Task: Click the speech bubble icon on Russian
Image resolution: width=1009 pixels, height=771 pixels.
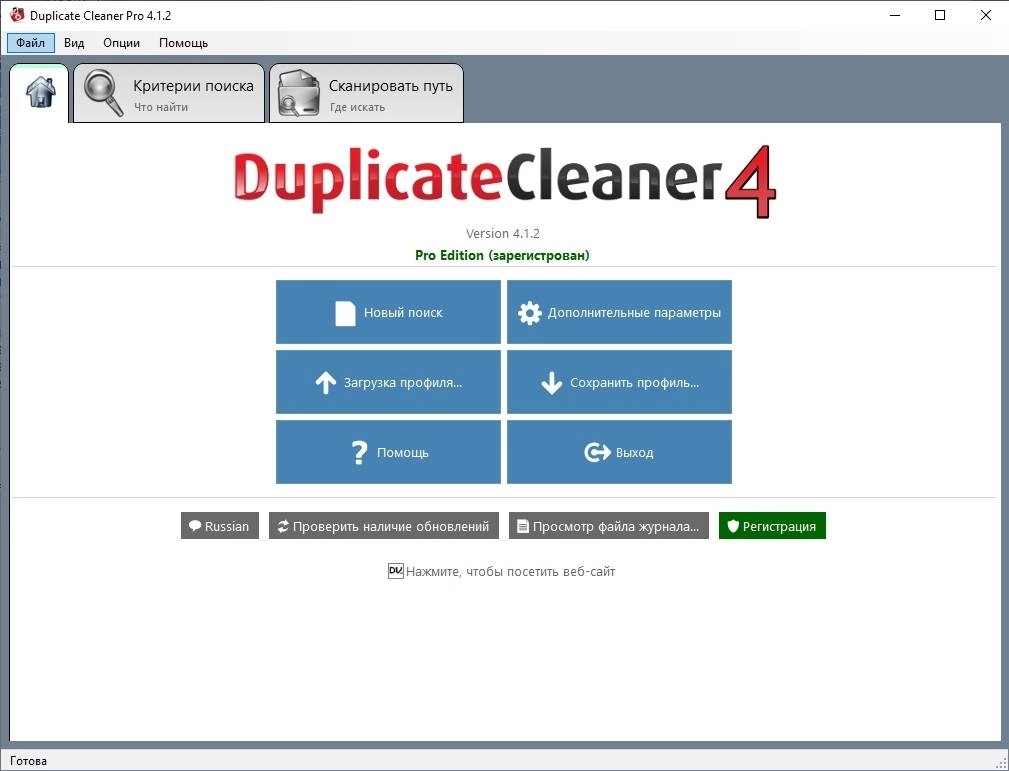Action: coord(195,526)
